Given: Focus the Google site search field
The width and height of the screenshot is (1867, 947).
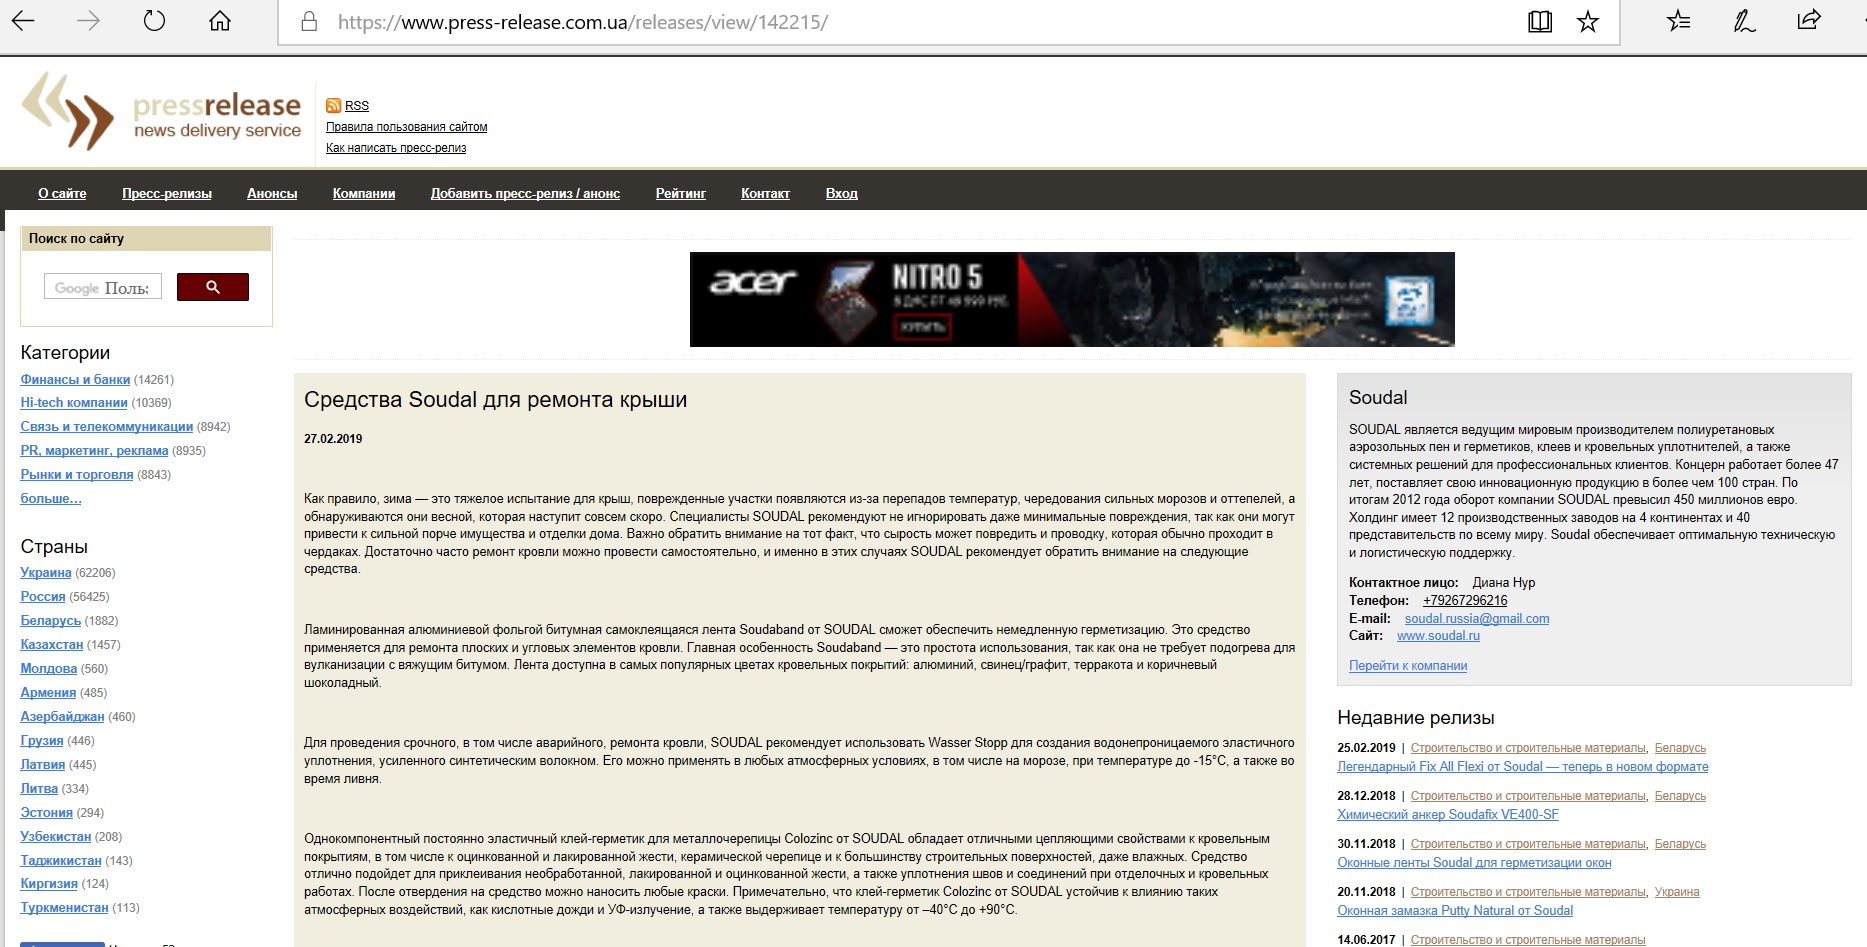Looking at the screenshot, I should pyautogui.click(x=103, y=287).
